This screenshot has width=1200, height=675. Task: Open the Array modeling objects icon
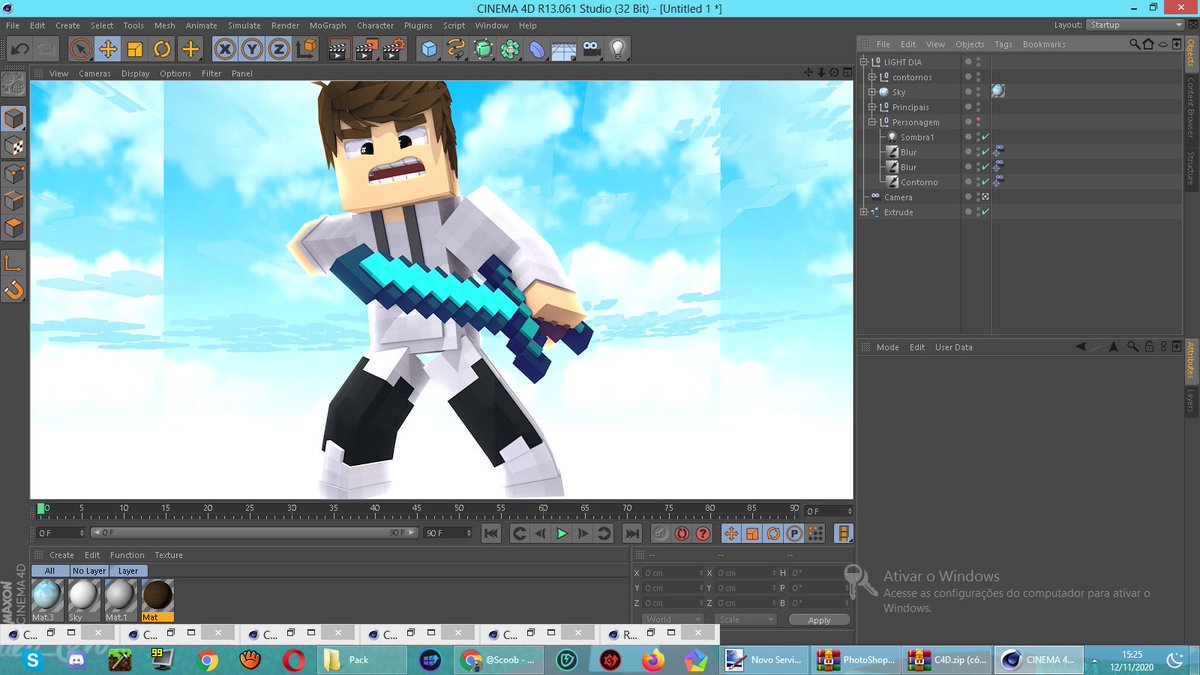tap(510, 48)
